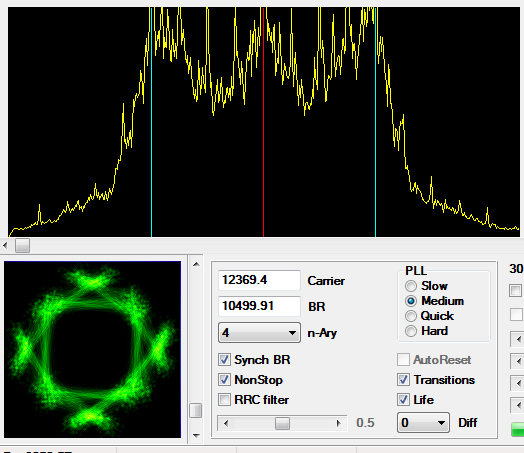Click the constellation scrollbar up arrow
The width and height of the screenshot is (524, 453).
click(x=196, y=264)
